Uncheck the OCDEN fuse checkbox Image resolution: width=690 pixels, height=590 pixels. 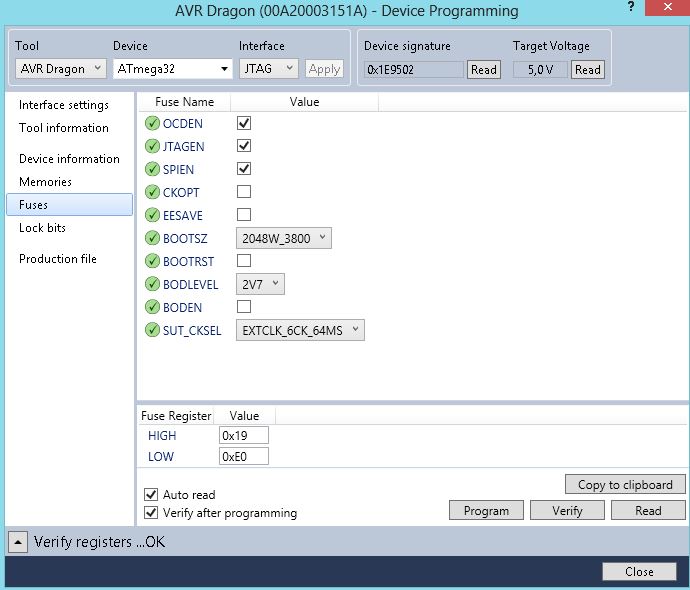(x=244, y=123)
